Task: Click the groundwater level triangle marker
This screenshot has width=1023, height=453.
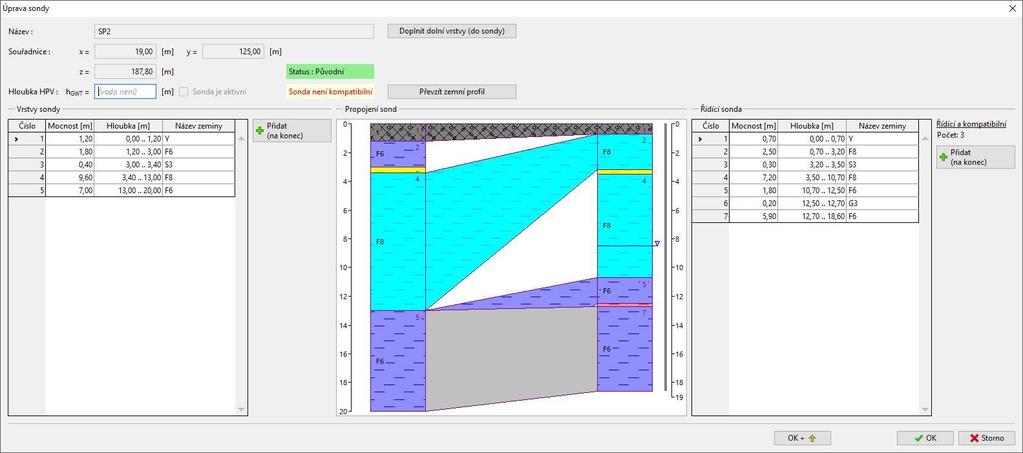Action: point(657,243)
